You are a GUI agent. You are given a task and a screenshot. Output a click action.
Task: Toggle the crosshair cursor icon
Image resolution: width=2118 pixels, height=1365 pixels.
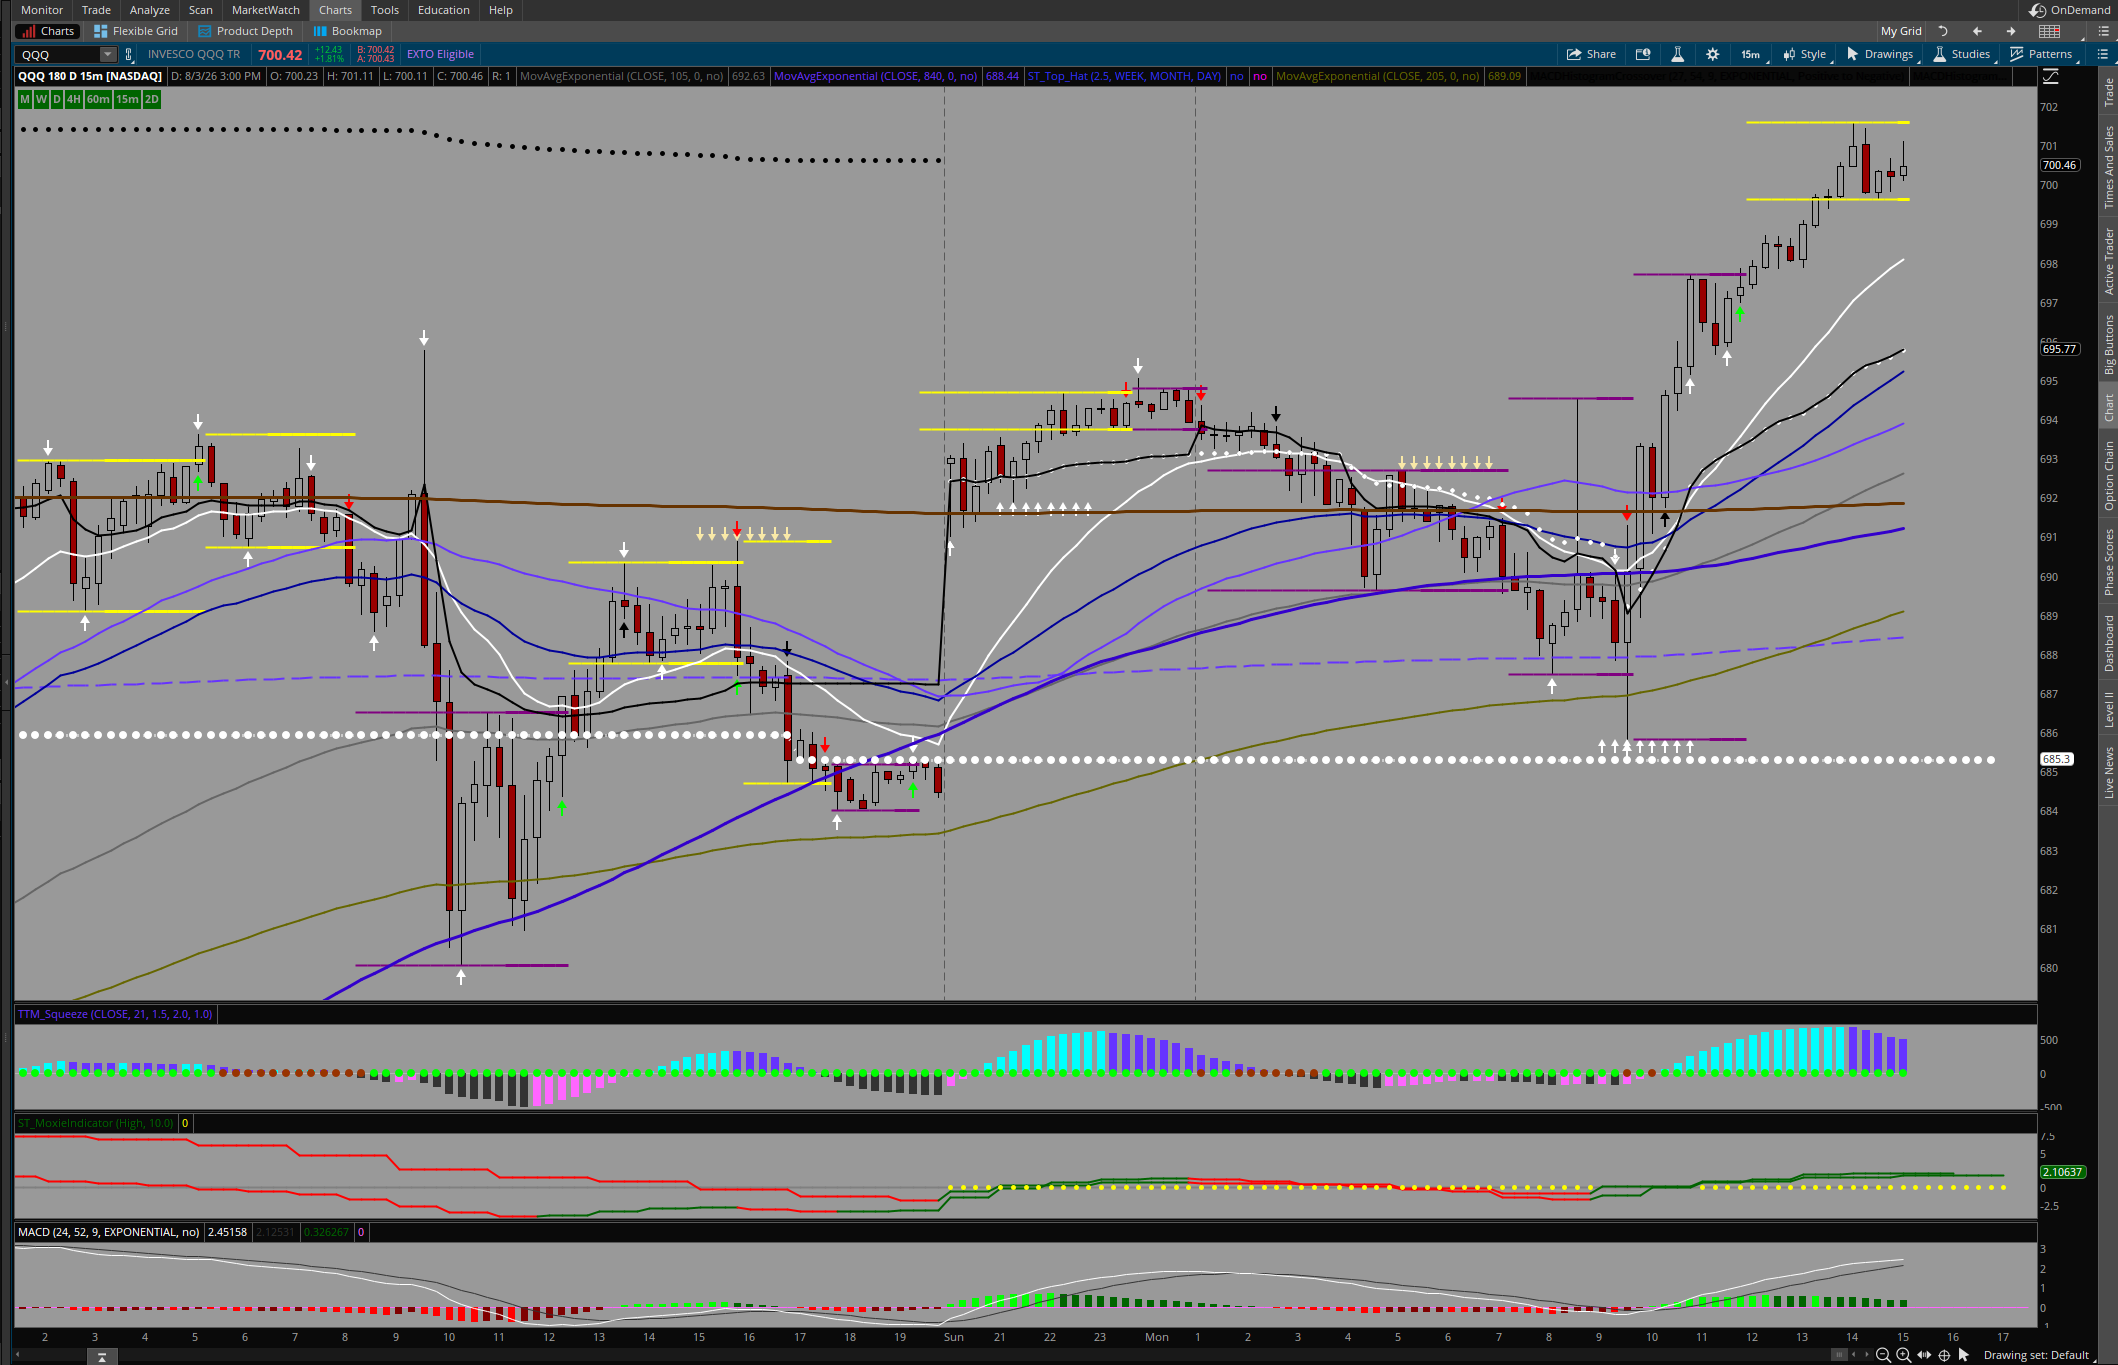pyautogui.click(x=1944, y=1355)
